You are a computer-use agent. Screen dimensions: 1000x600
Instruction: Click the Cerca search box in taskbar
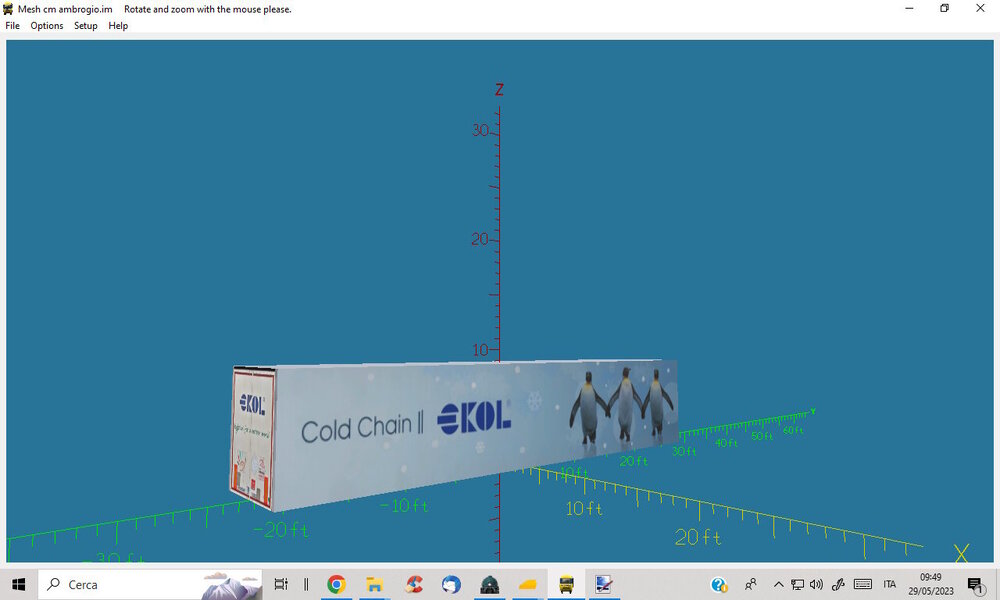click(150, 584)
